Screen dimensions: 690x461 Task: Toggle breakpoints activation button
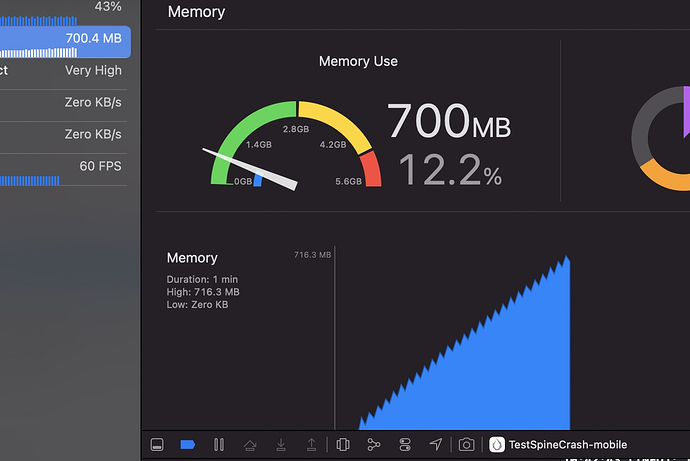pyautogui.click(x=188, y=445)
